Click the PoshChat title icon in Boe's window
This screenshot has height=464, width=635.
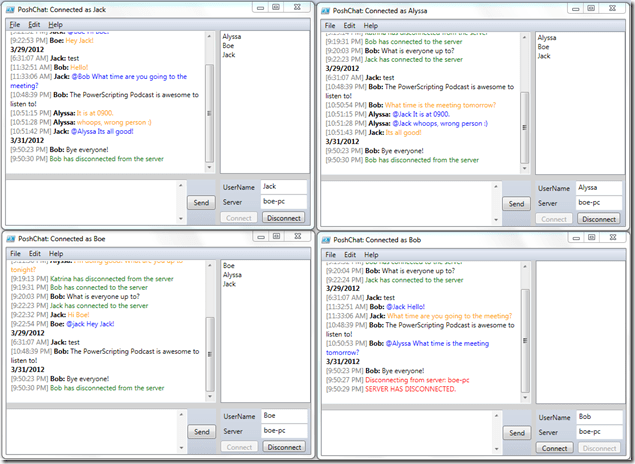pyautogui.click(x=9, y=240)
